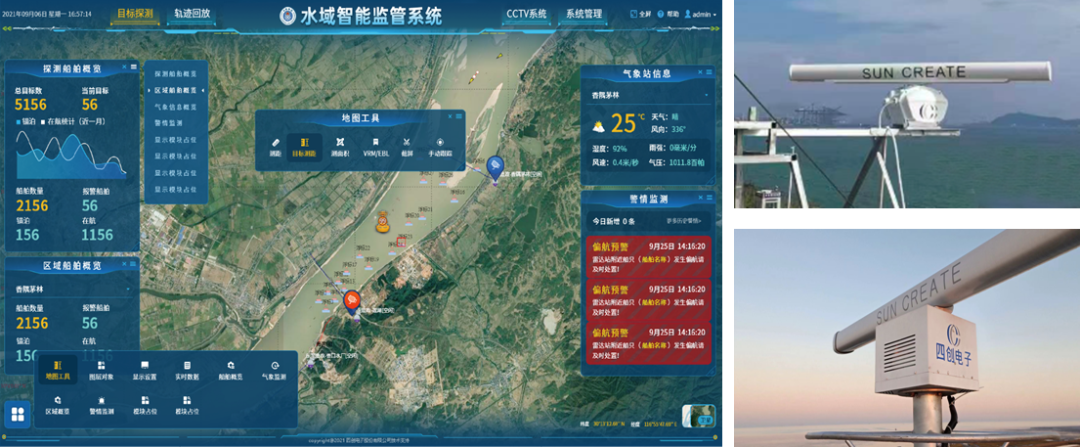1080x447 pixels.
Task: Enable the 手动跟踪 manual tracking tool
Action: [x=440, y=146]
